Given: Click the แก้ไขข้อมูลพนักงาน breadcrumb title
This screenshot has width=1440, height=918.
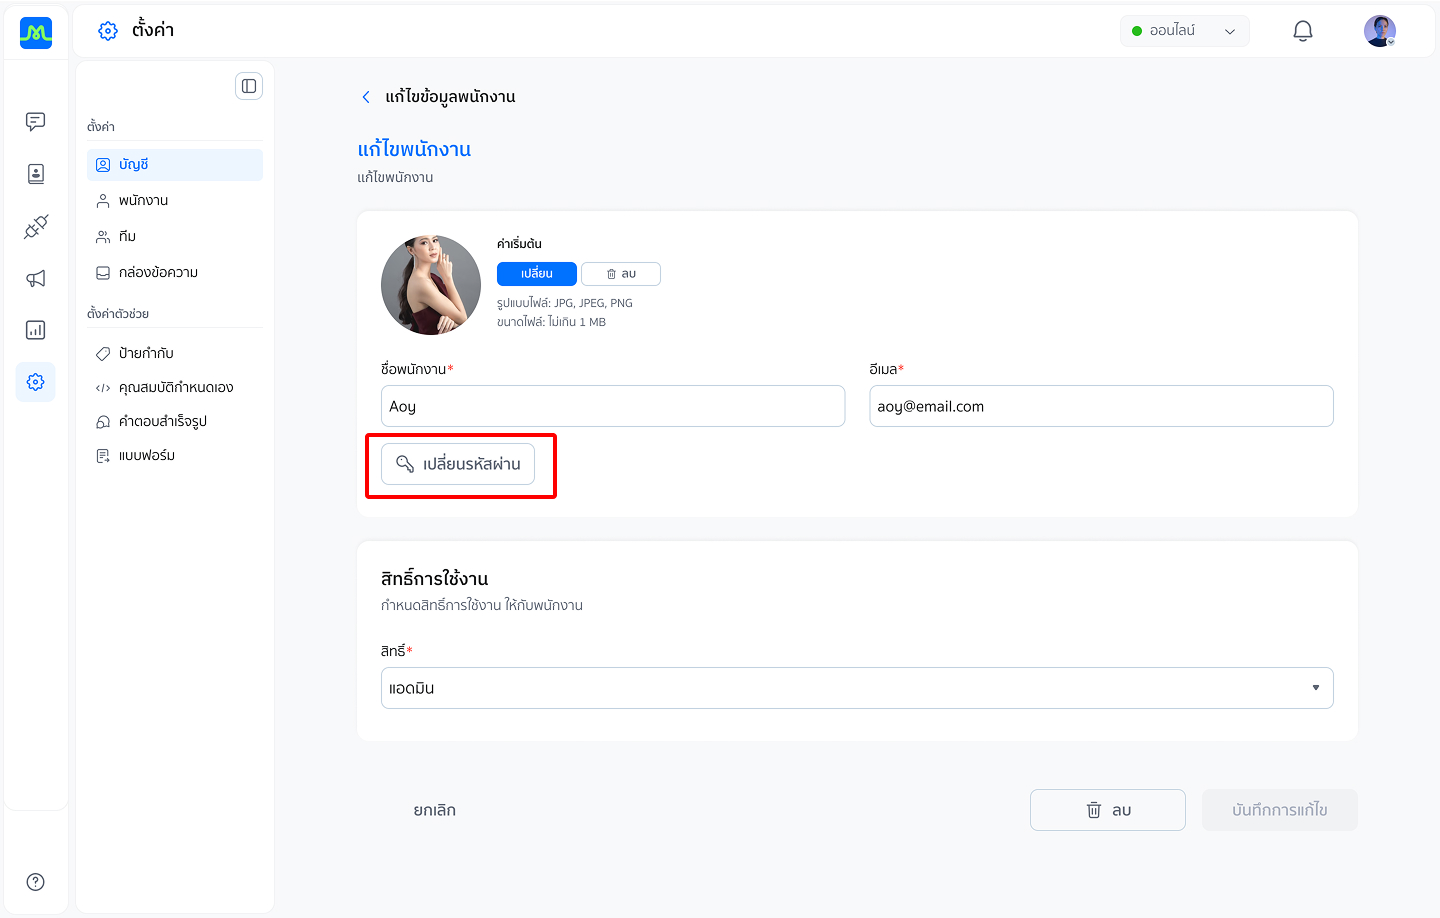Looking at the screenshot, I should coord(450,97).
